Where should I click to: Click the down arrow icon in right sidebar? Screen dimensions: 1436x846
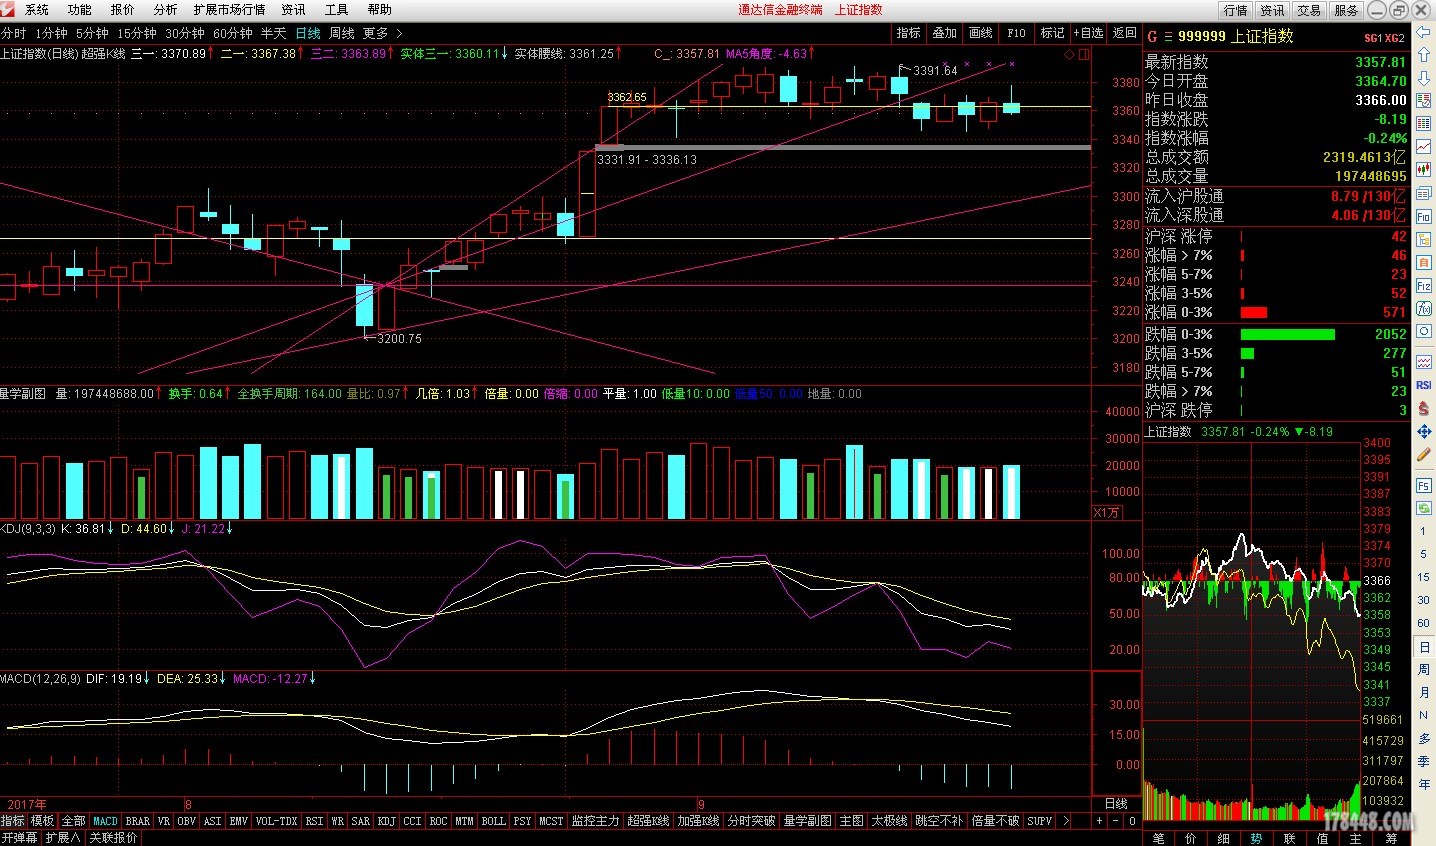coord(1424,77)
